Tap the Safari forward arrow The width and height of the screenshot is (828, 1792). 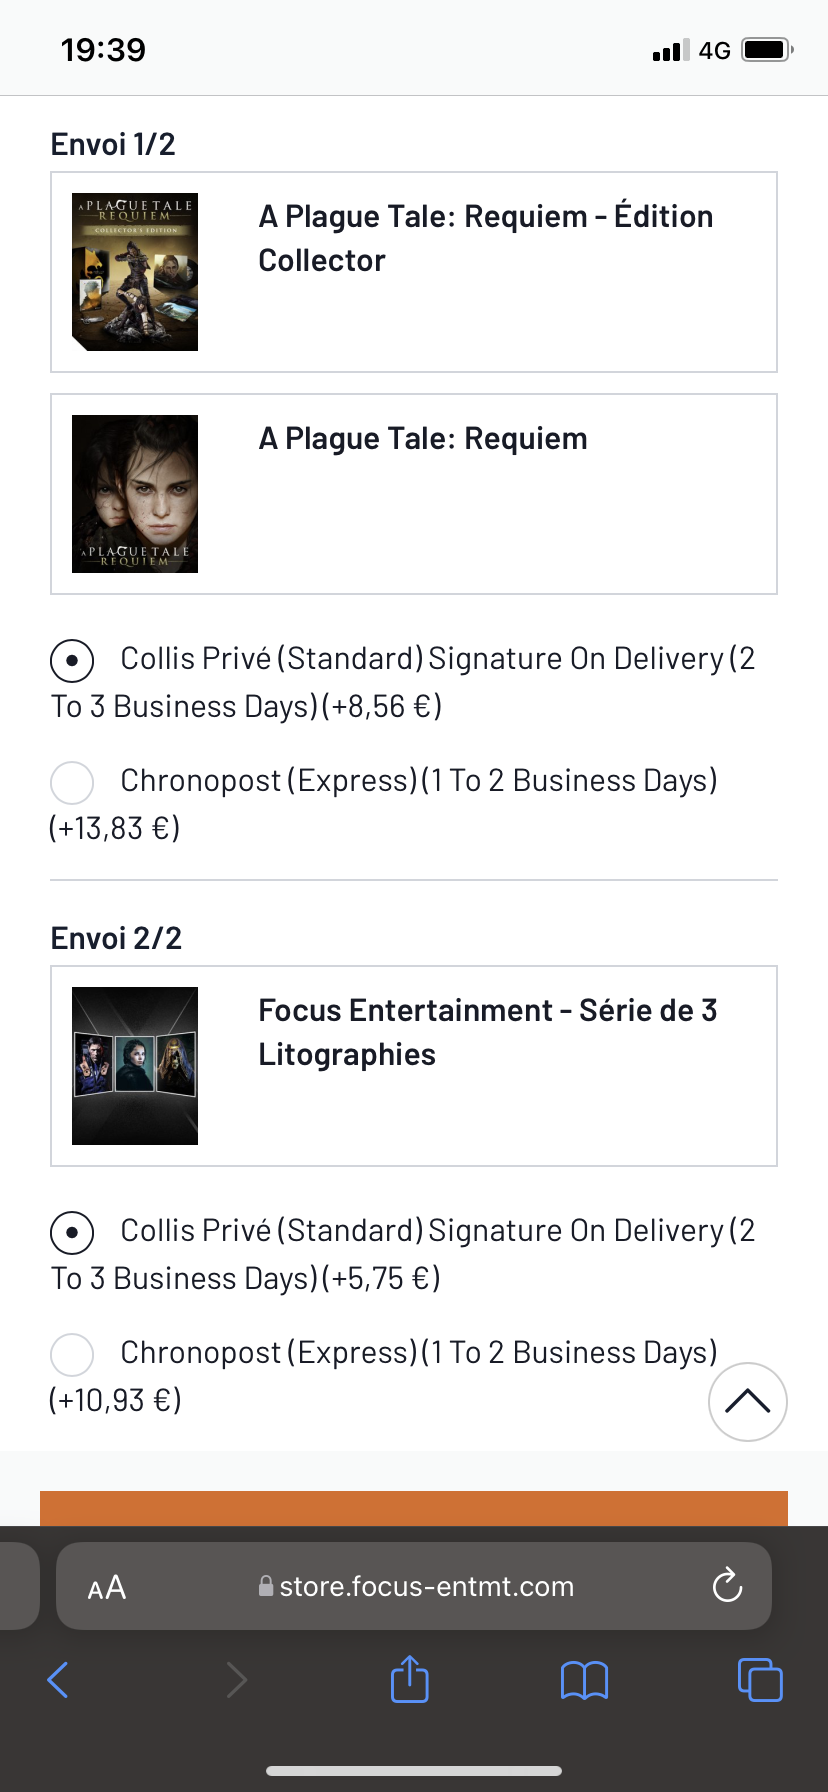pyautogui.click(x=236, y=1680)
